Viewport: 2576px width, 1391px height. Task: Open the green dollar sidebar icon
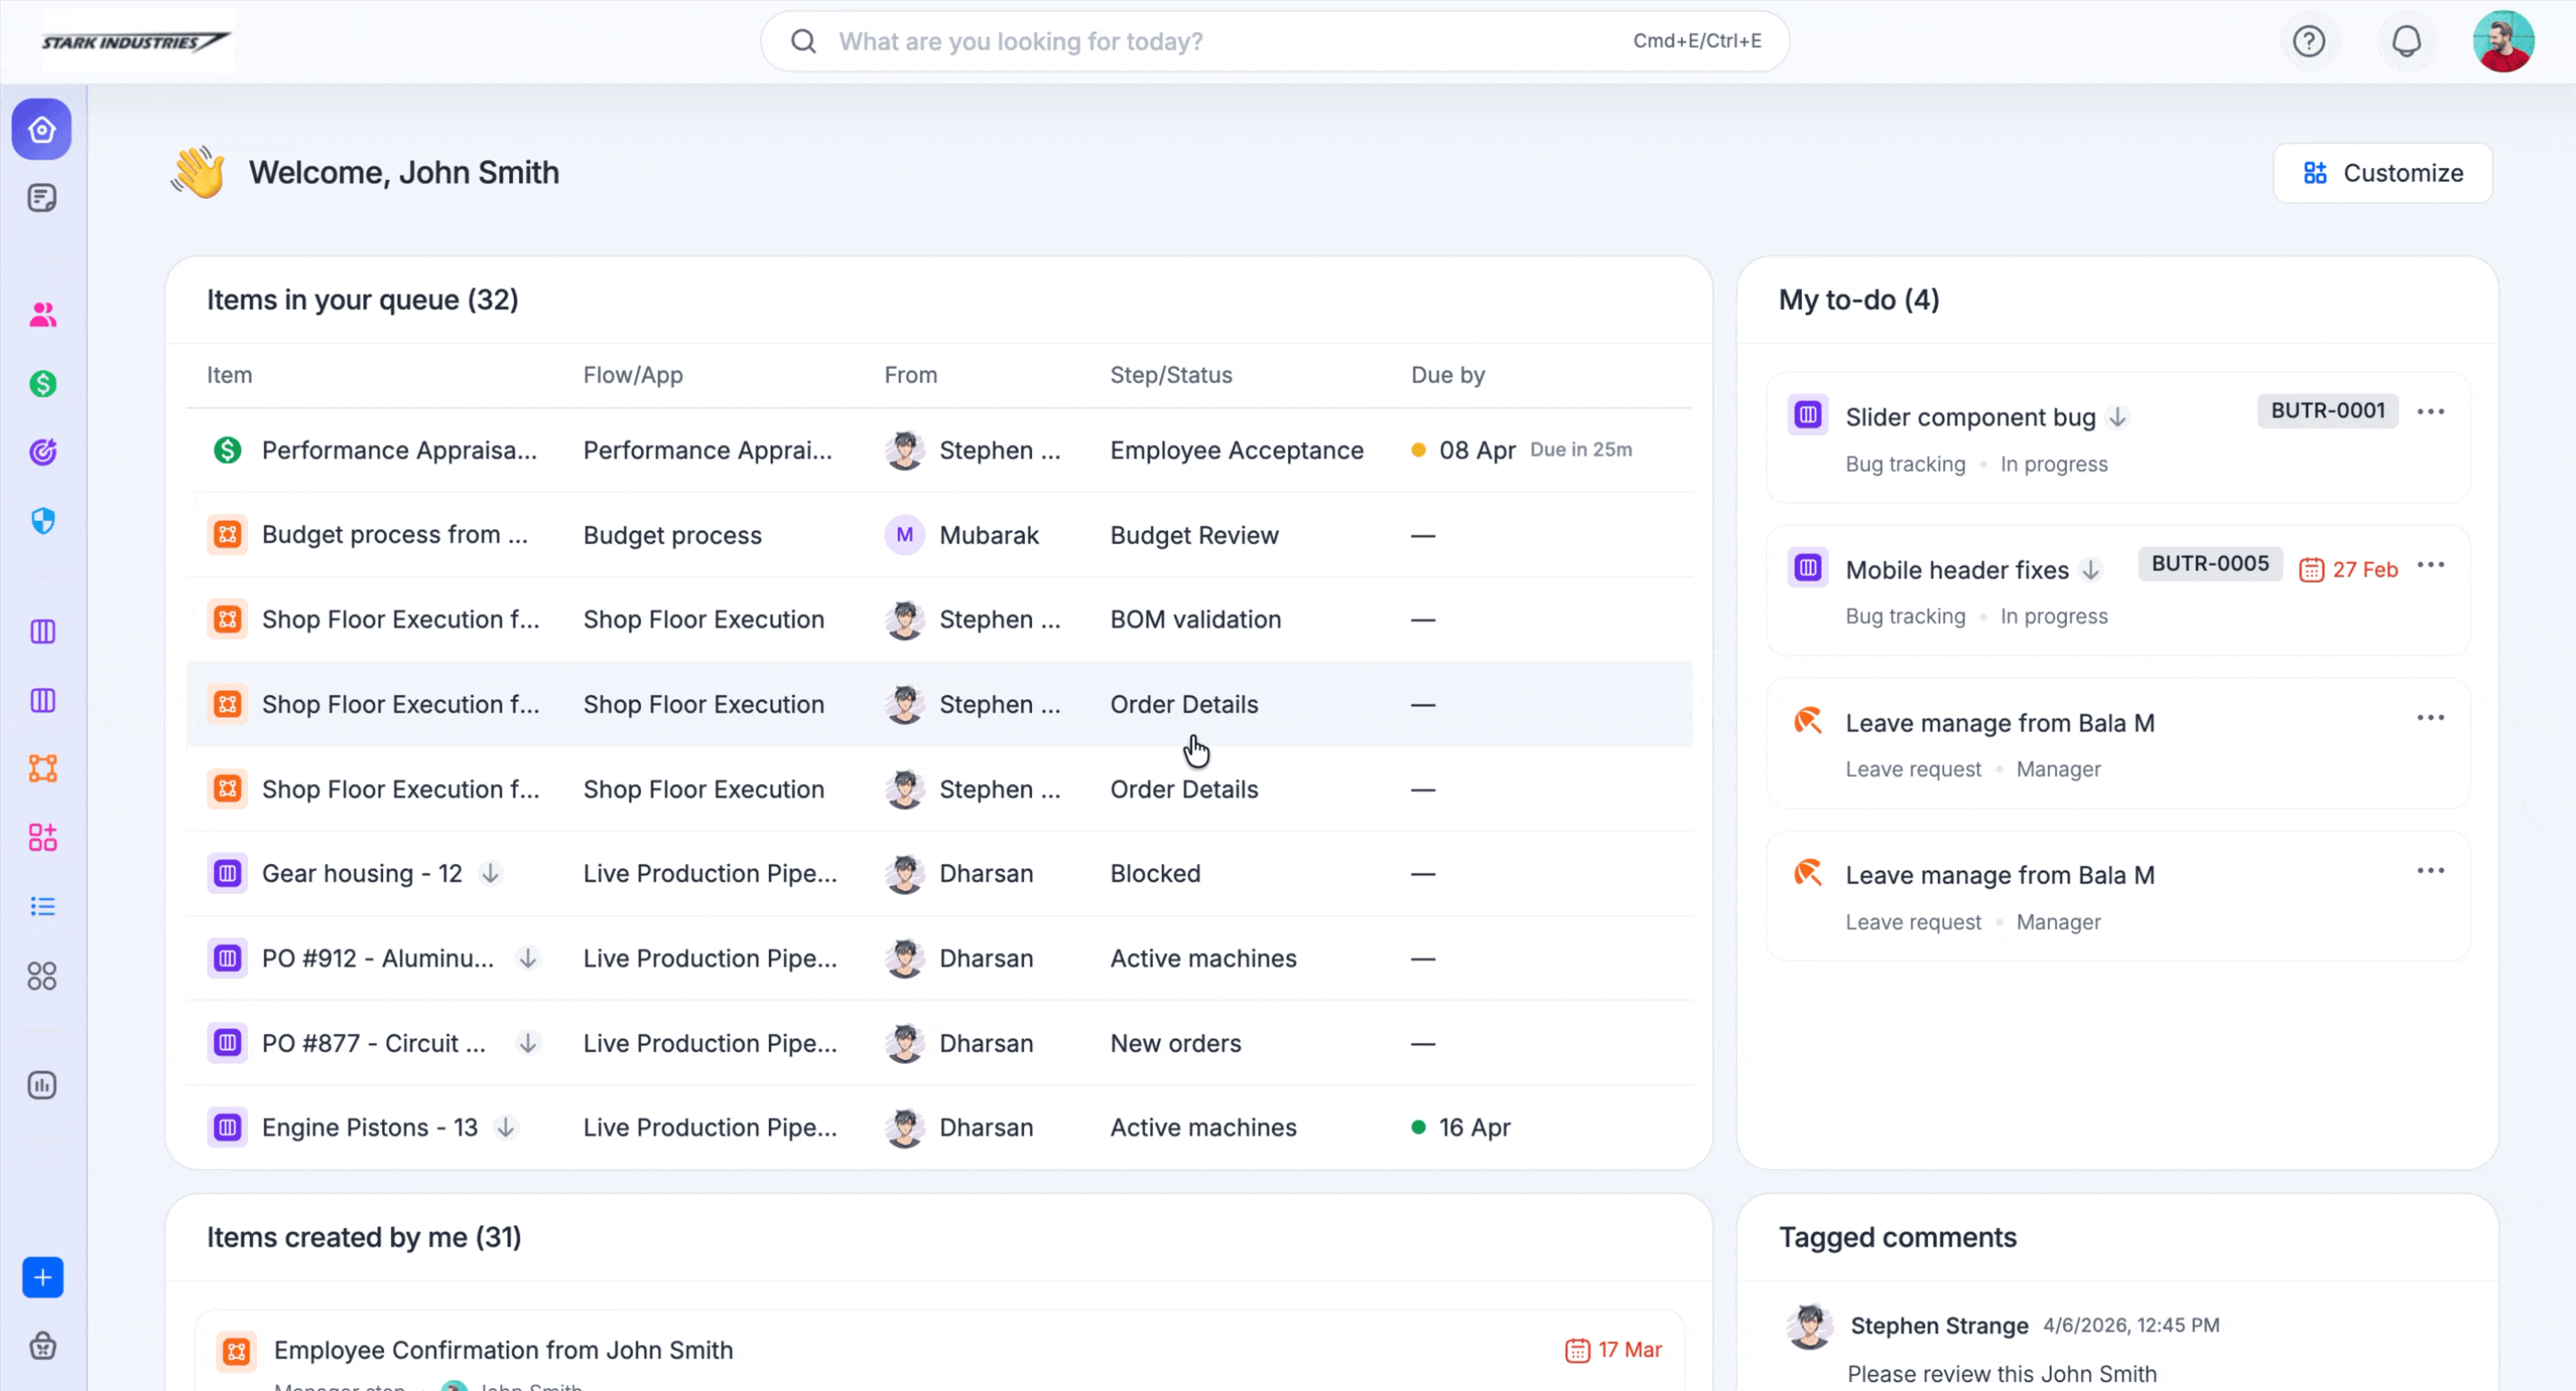click(42, 384)
